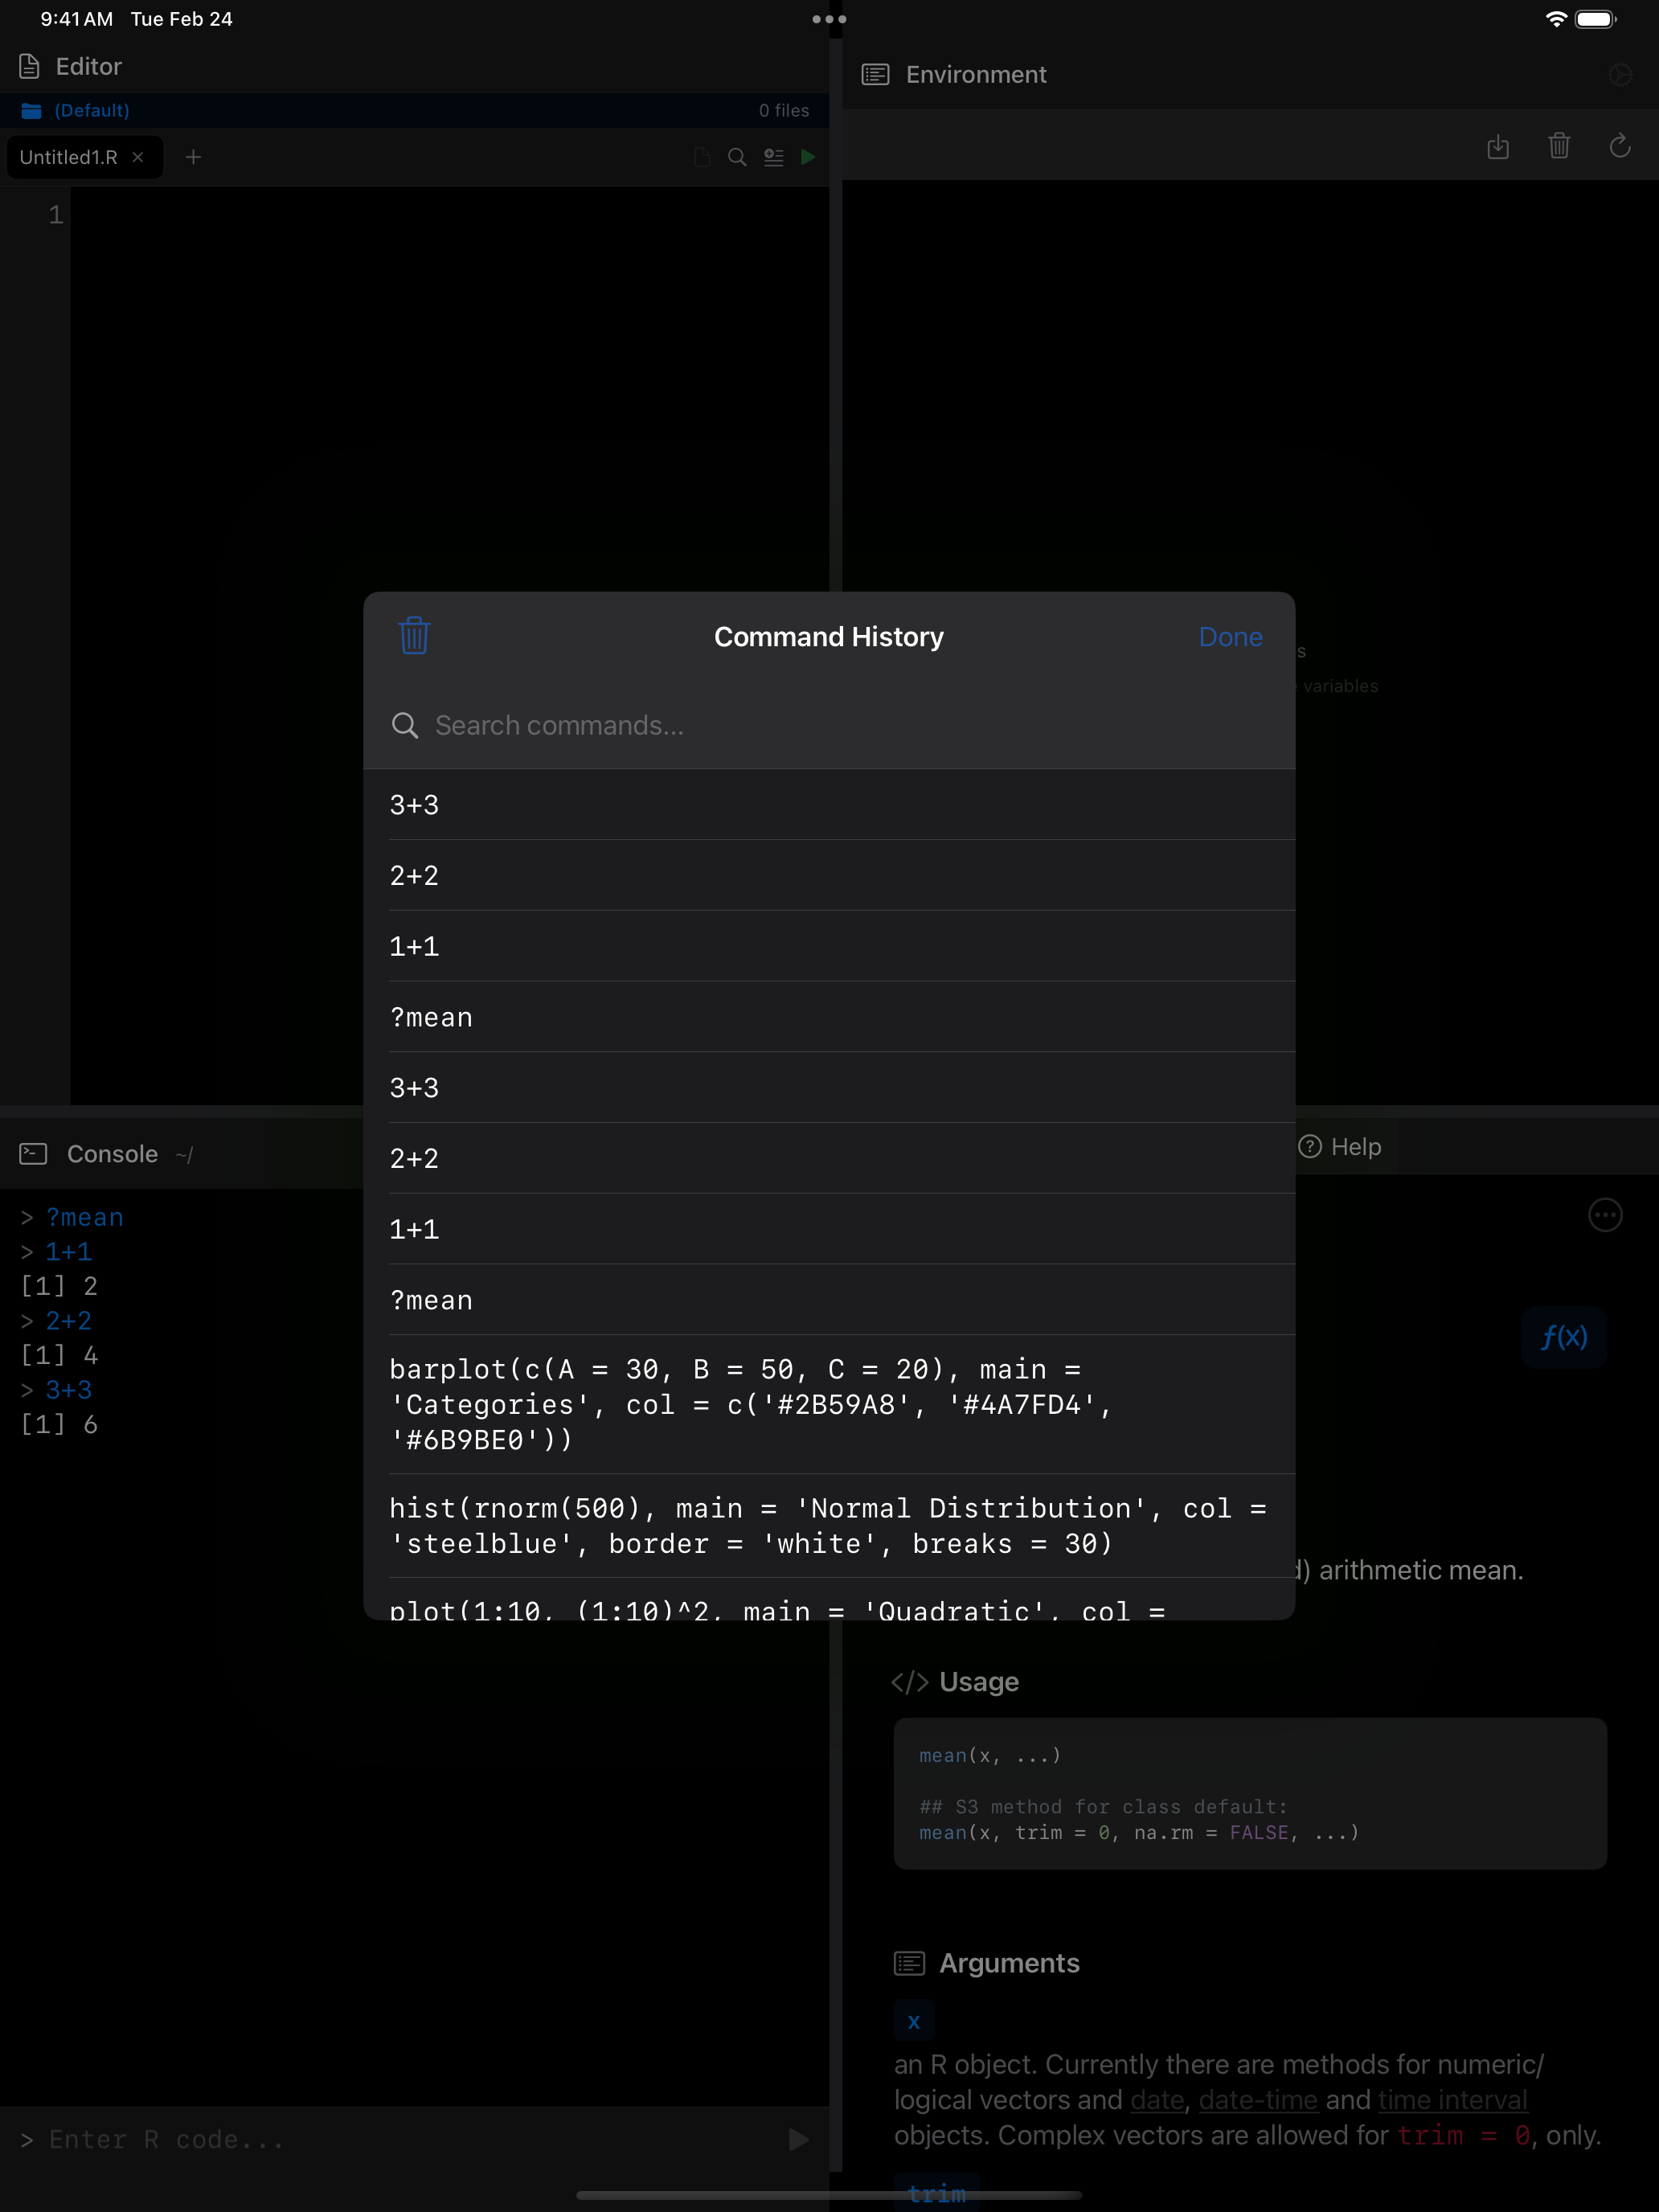Dismiss Command History with Done
The image size is (1659, 2212).
(1229, 637)
